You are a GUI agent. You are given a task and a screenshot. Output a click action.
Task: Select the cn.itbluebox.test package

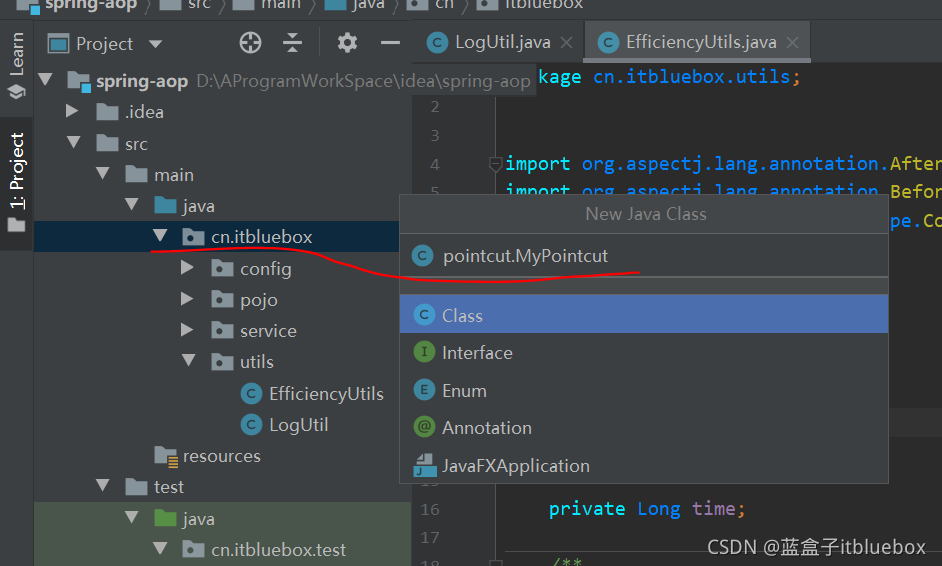click(278, 549)
